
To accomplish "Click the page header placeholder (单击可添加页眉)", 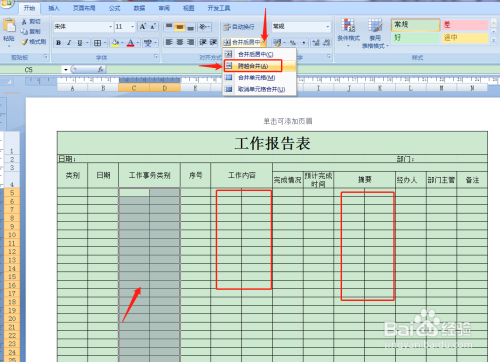I will point(288,121).
